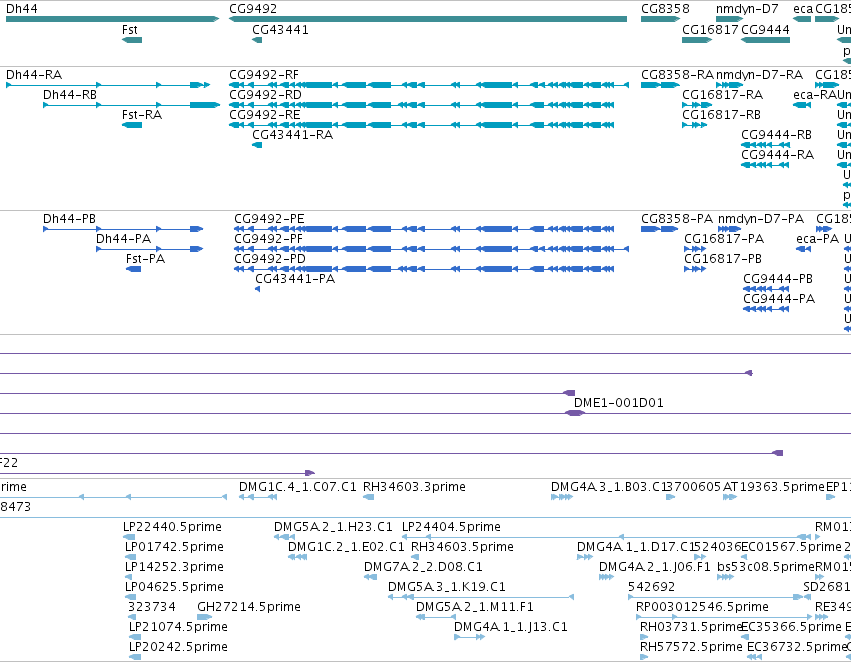The height and width of the screenshot is (662, 851).
Task: Open the CG8358 gene feature
Action: coord(660,19)
